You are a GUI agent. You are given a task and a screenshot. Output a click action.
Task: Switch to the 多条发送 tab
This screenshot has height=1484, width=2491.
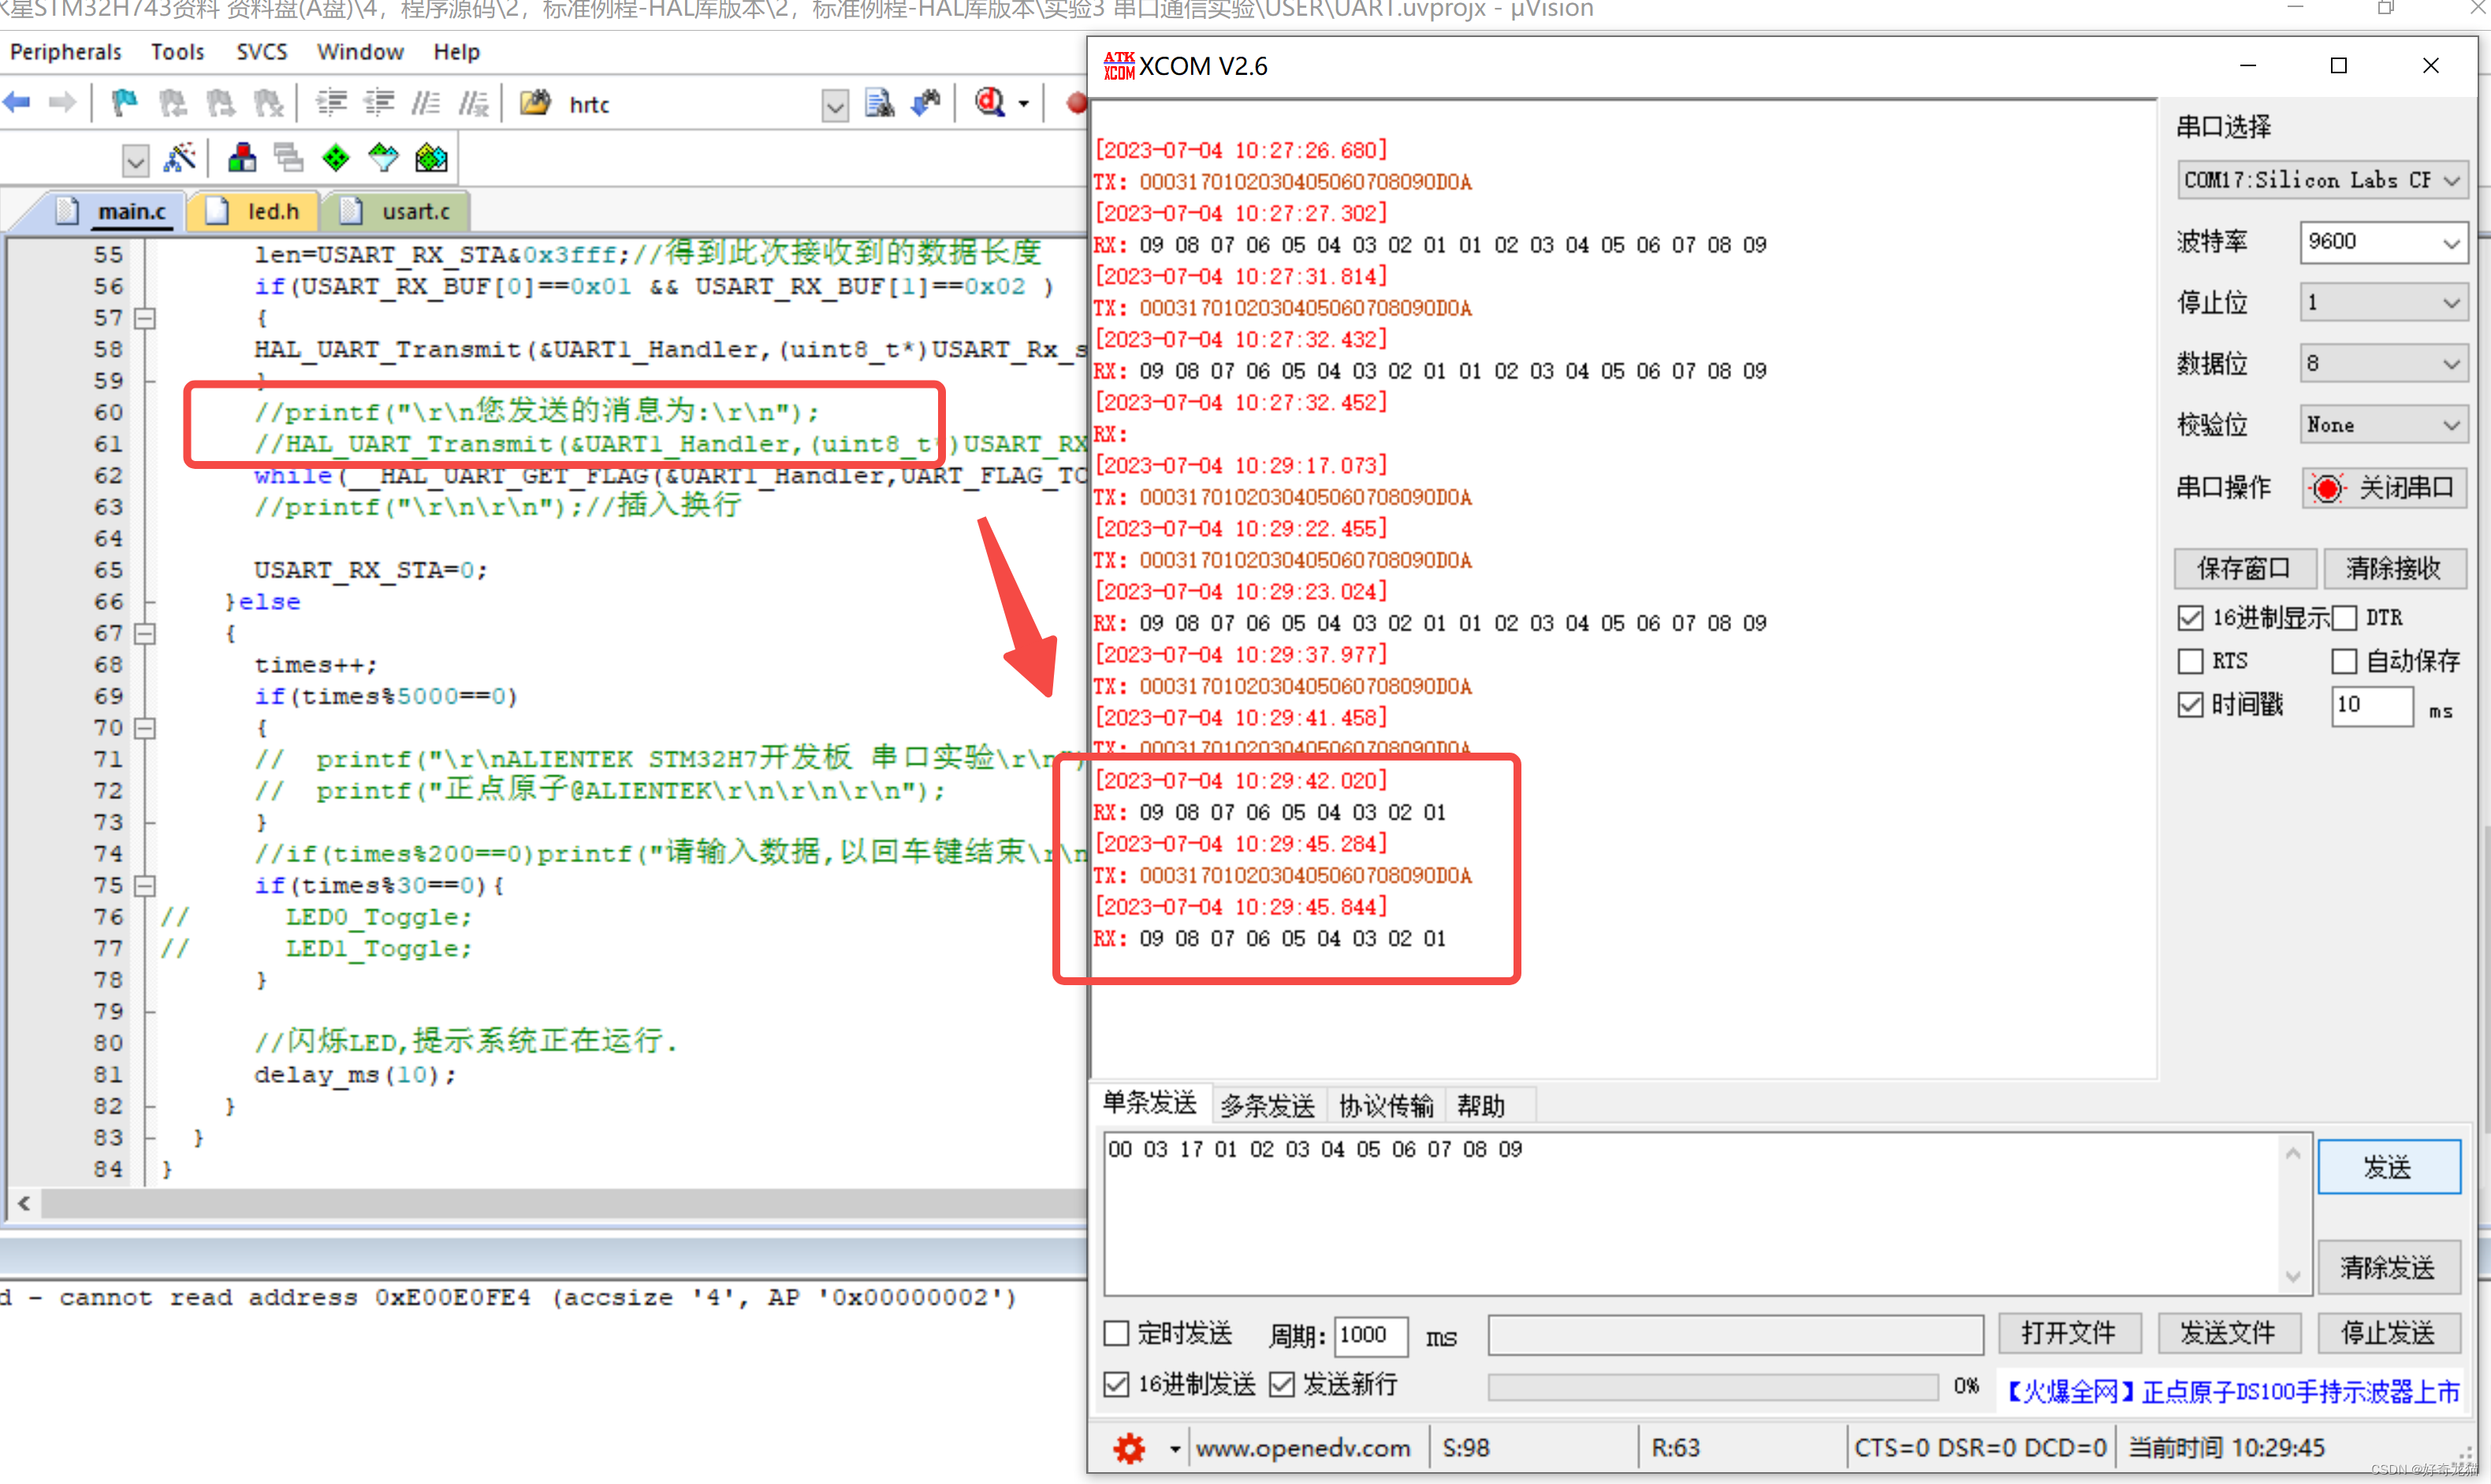pos(1267,1105)
